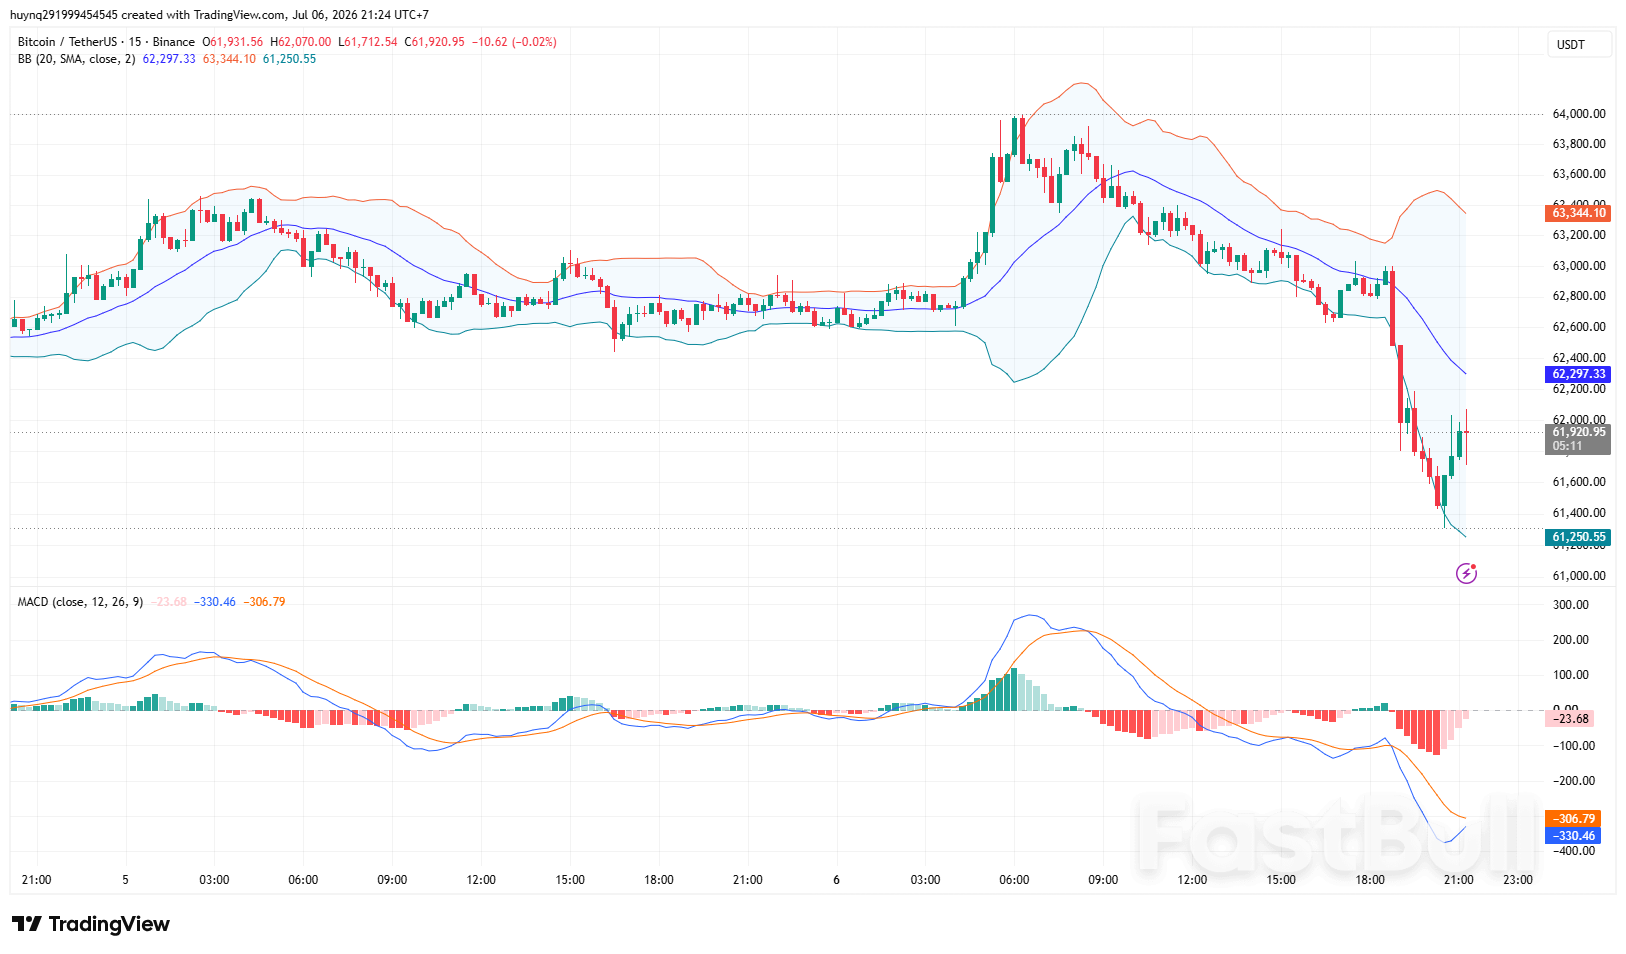1626x954 pixels.
Task: Click the 12:00 time label on July 5
Action: (481, 880)
